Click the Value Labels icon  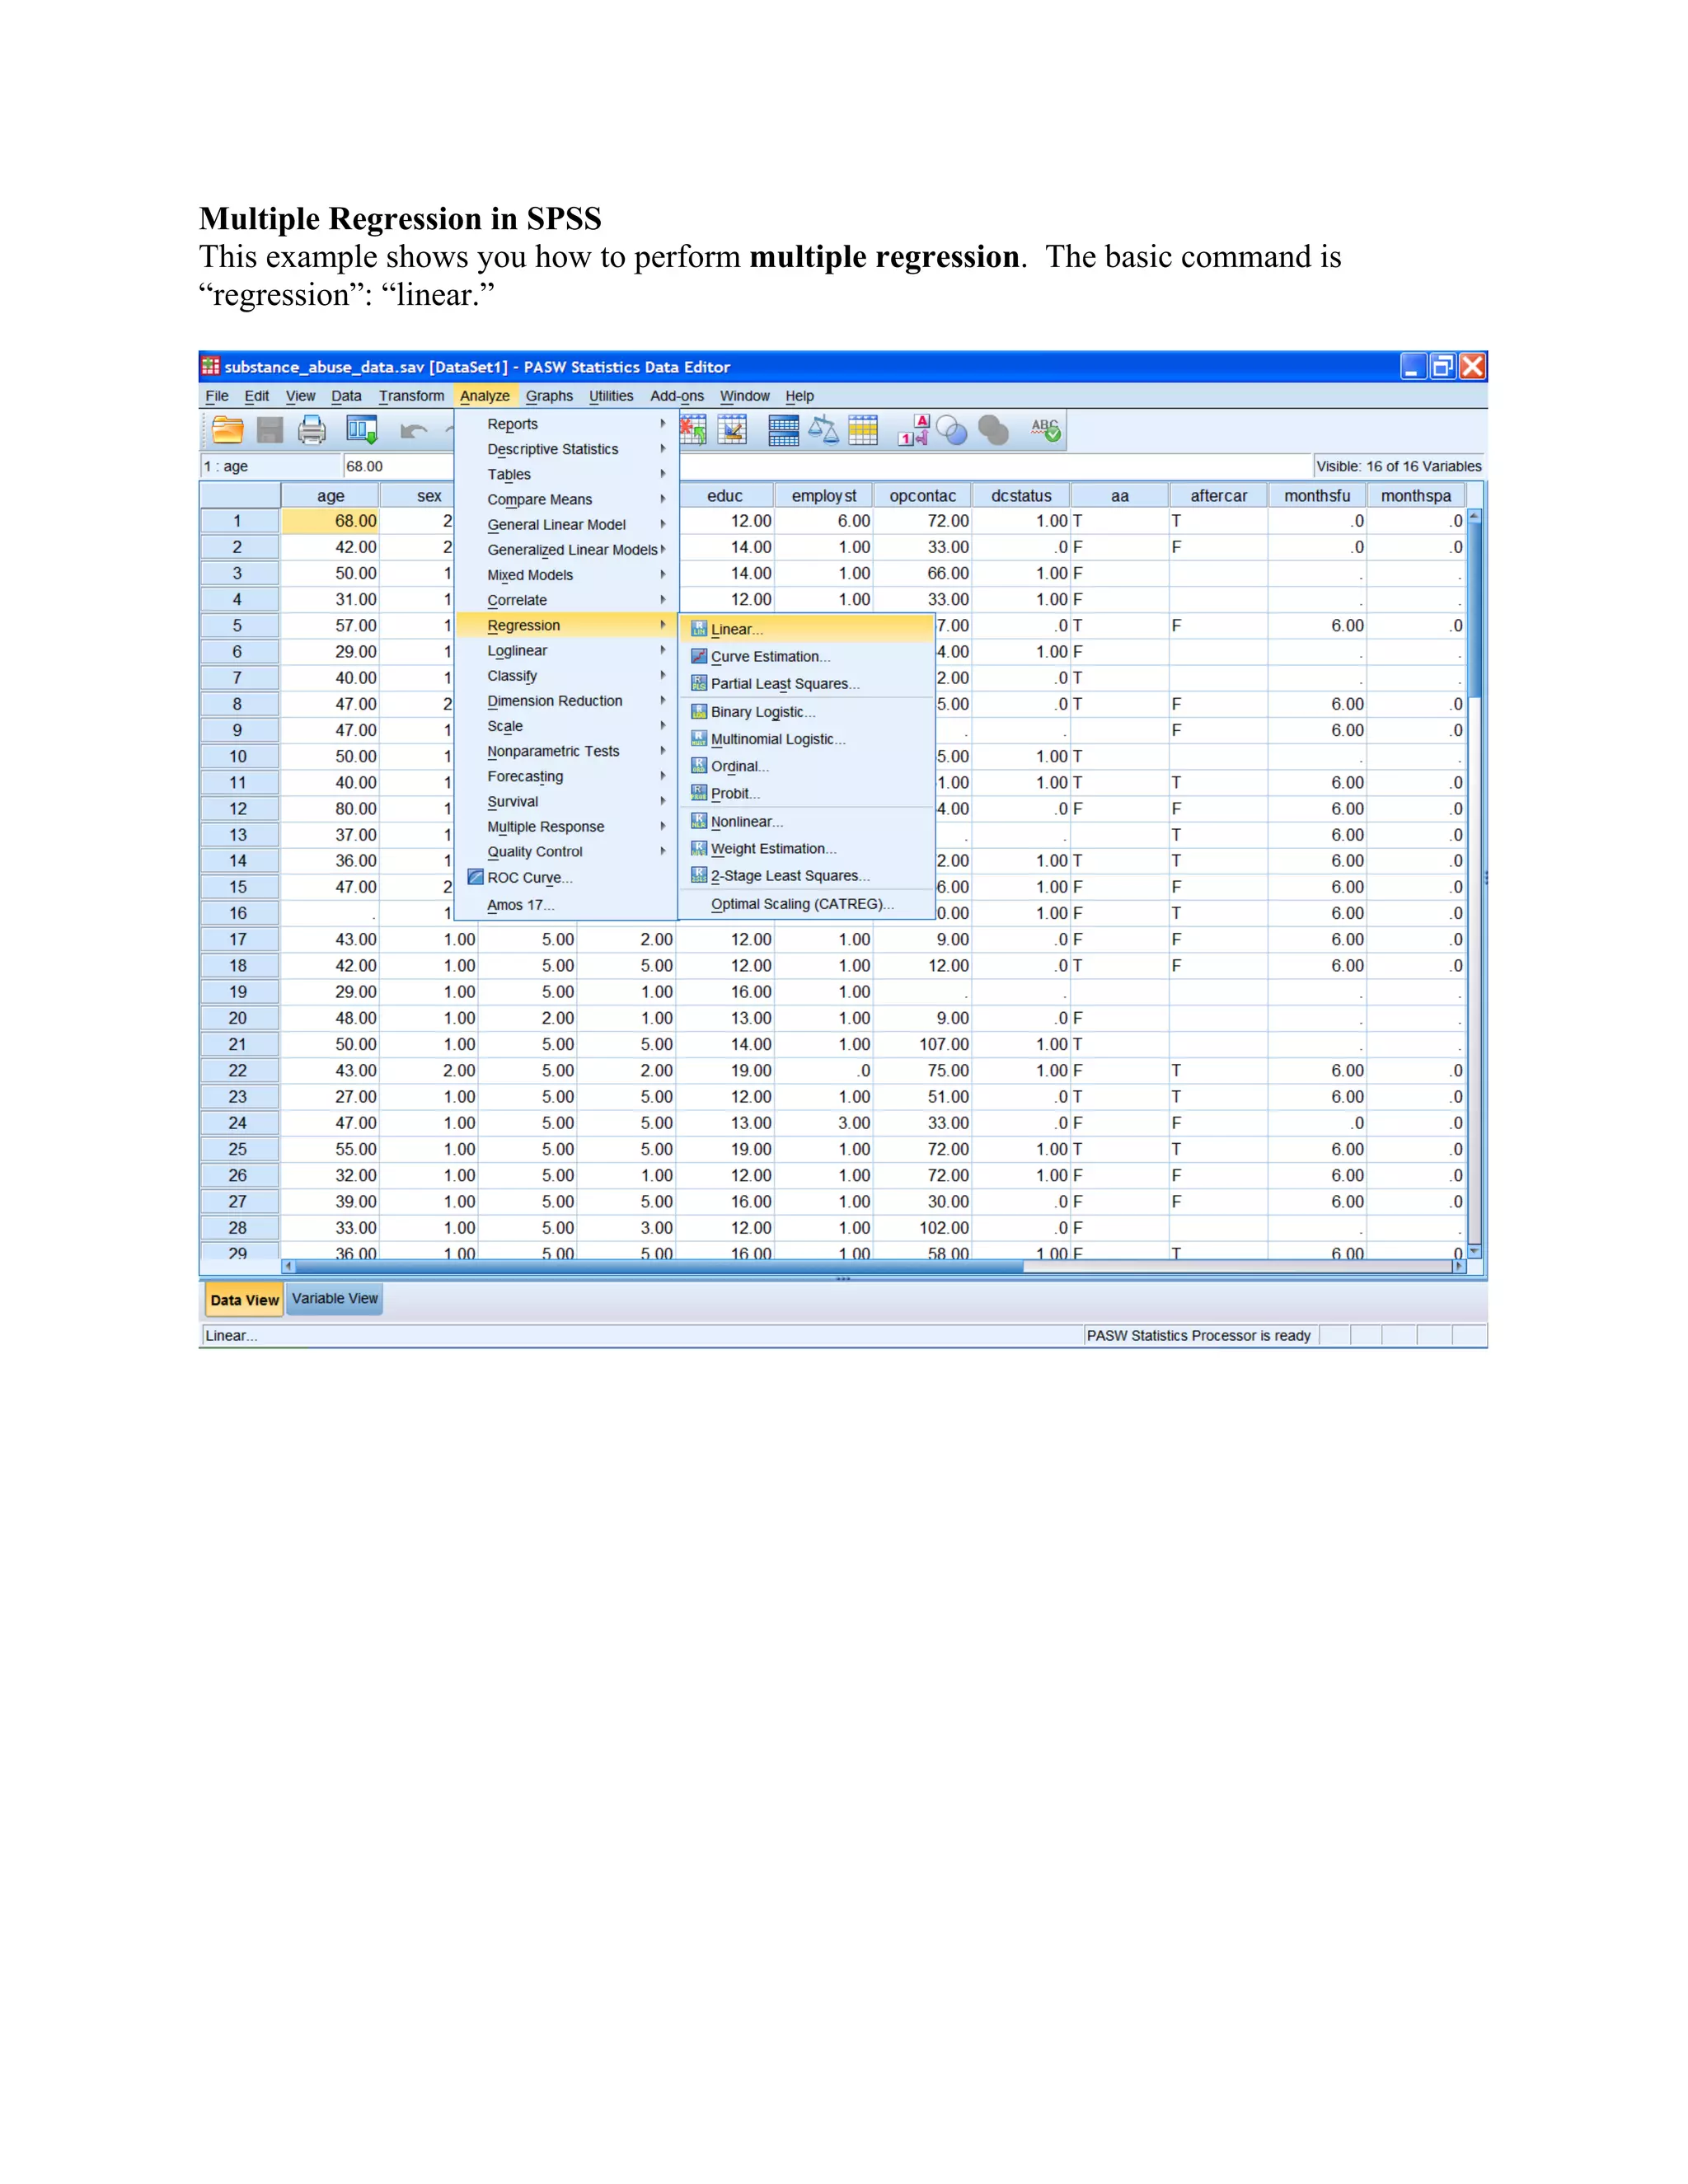[914, 430]
